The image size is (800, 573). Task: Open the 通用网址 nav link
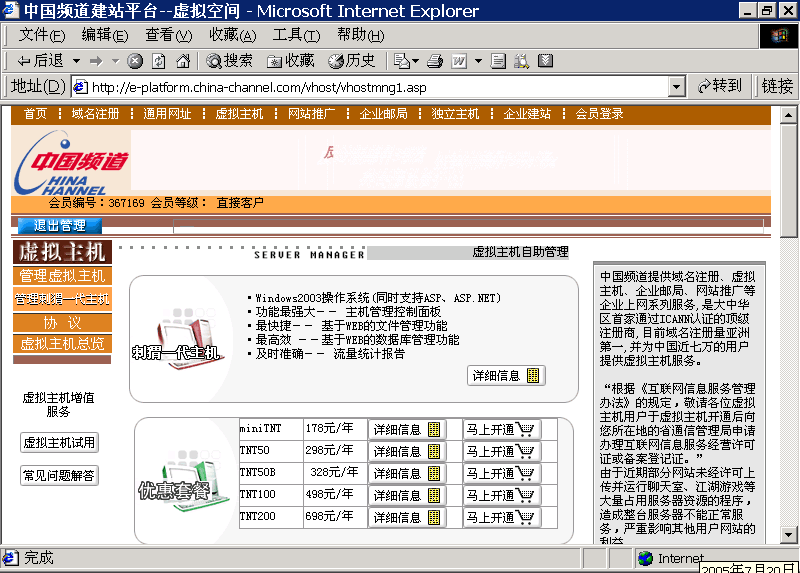click(167, 114)
